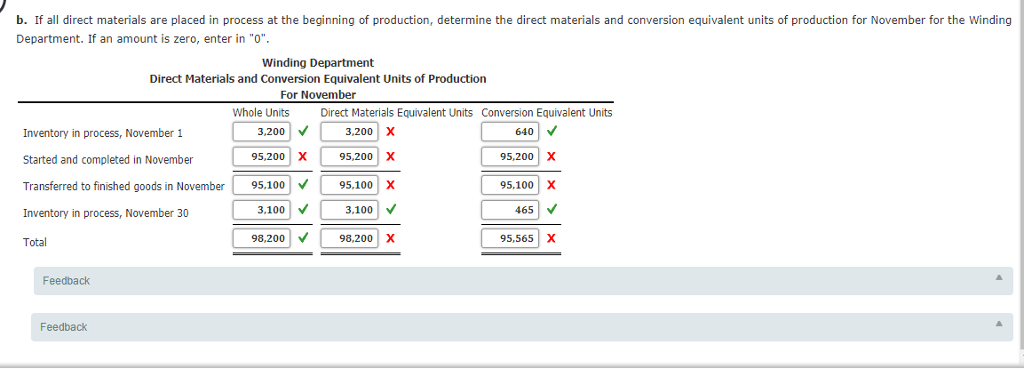Click the 'For November' subtitle
Screen dimensions: 1024x369
click(x=318, y=95)
